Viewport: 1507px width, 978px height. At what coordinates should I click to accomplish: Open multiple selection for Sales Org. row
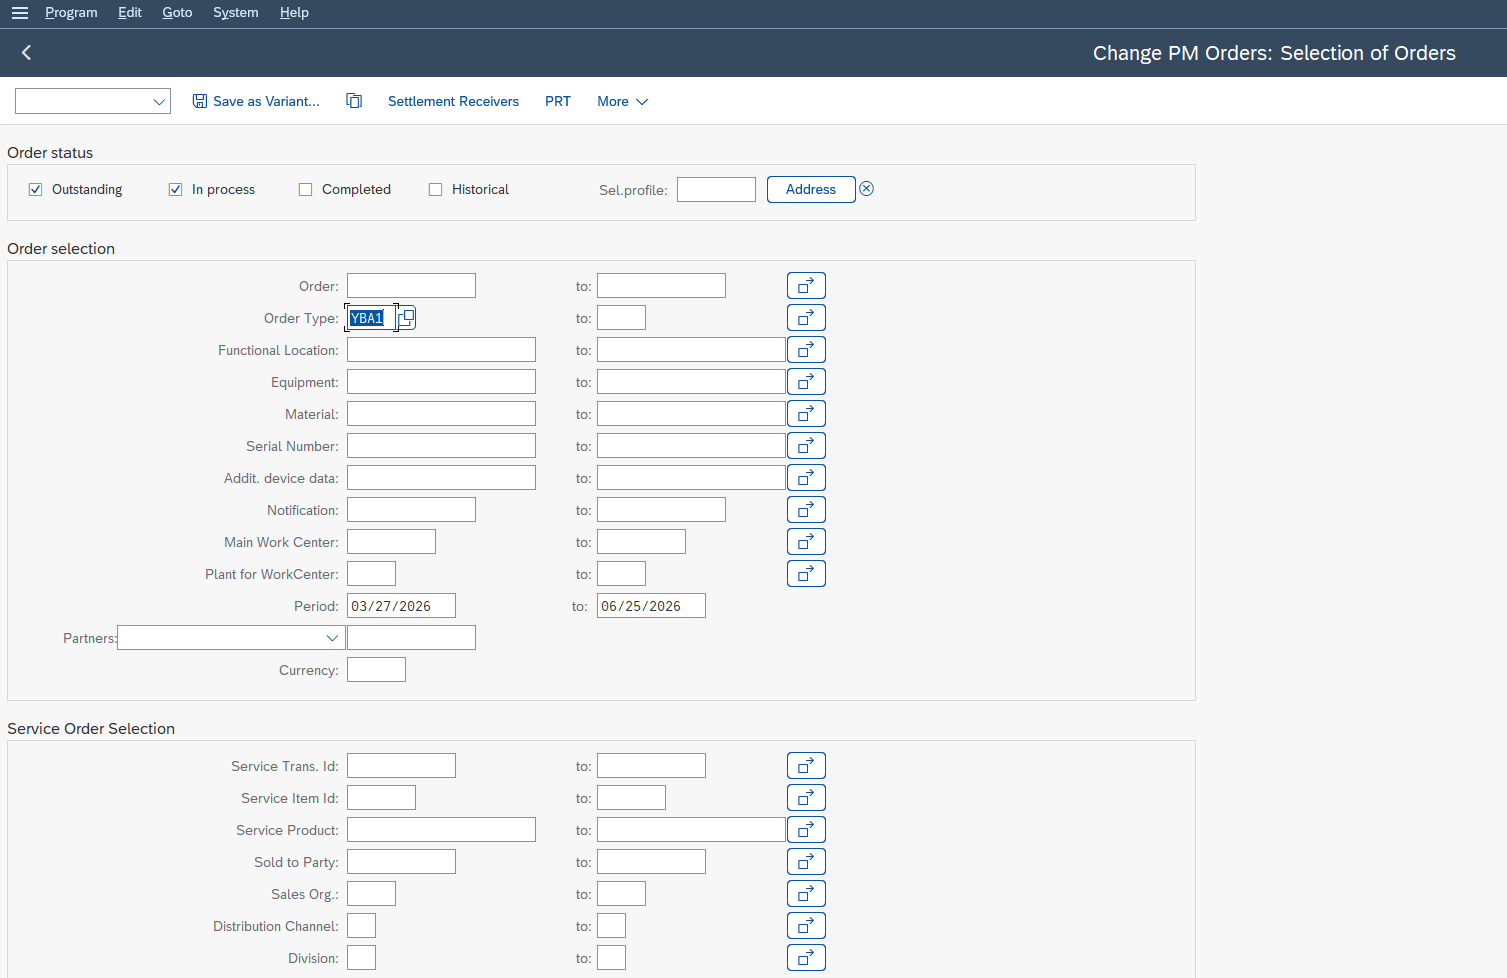coord(806,894)
